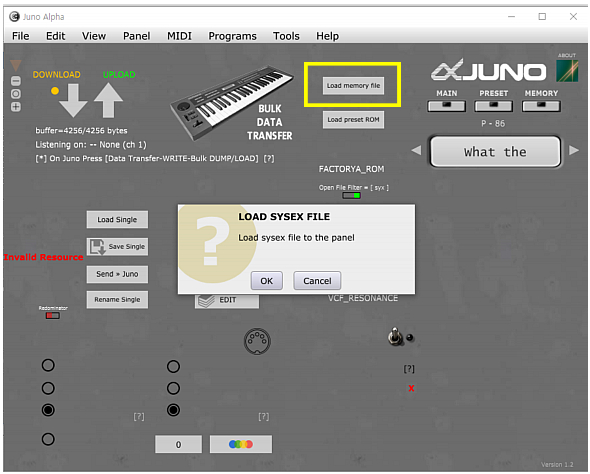Click the plus zoom icon in left sidebar

tap(16, 107)
